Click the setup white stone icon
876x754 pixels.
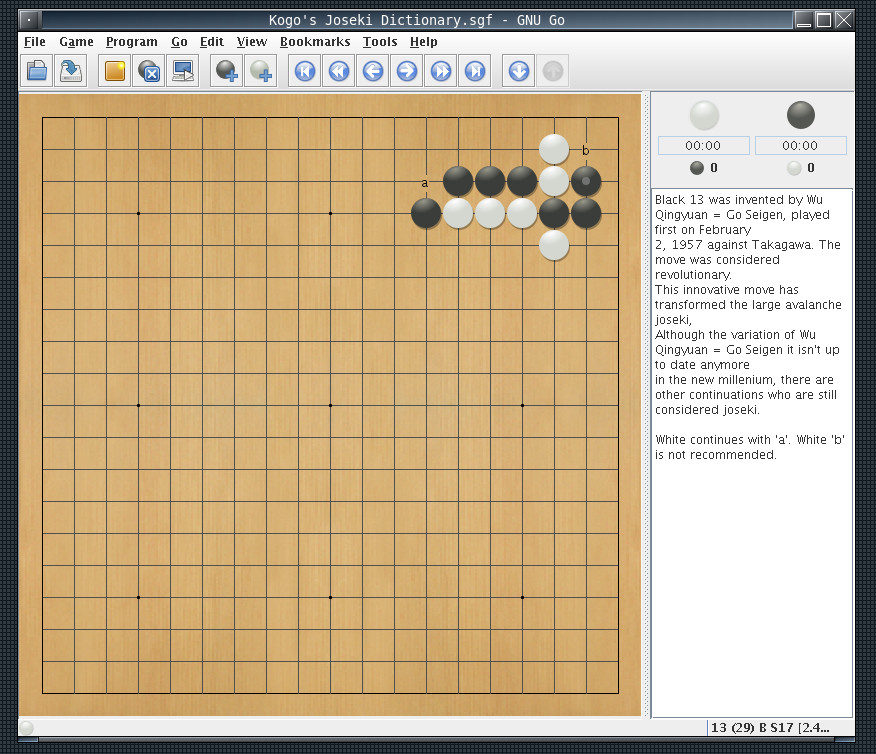tap(261, 71)
